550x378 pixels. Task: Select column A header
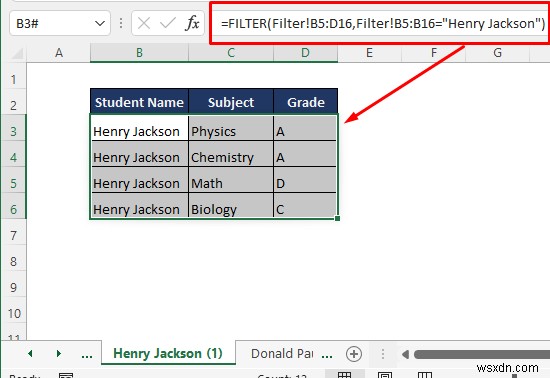click(x=59, y=53)
